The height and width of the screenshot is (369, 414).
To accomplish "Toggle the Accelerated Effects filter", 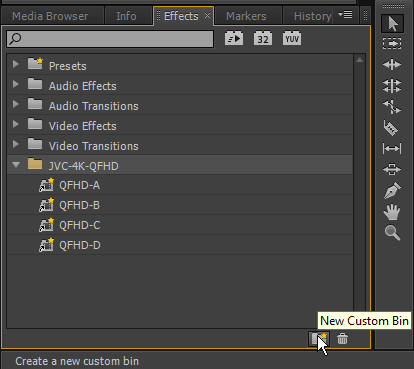I will tap(234, 39).
